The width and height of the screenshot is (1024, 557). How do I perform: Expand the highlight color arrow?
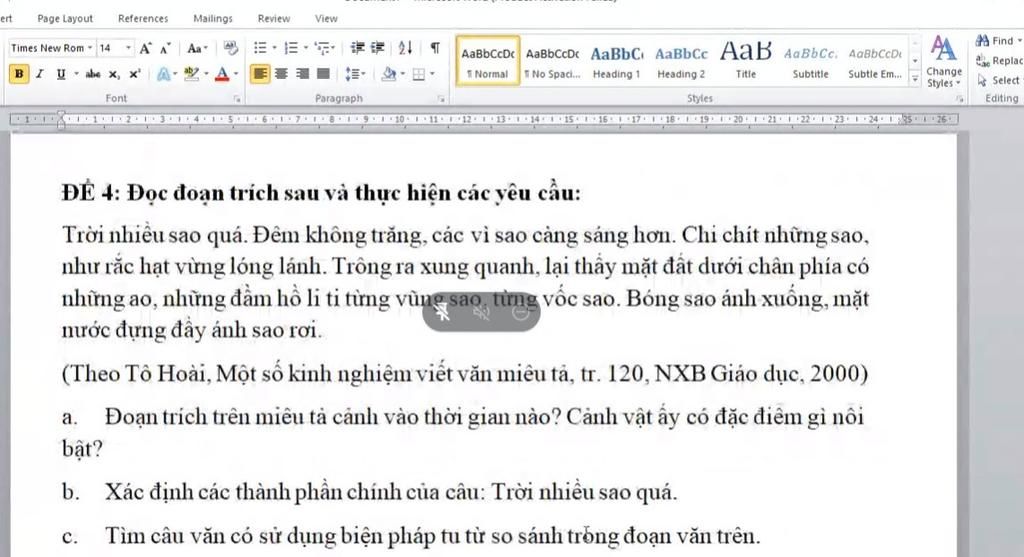(206, 74)
